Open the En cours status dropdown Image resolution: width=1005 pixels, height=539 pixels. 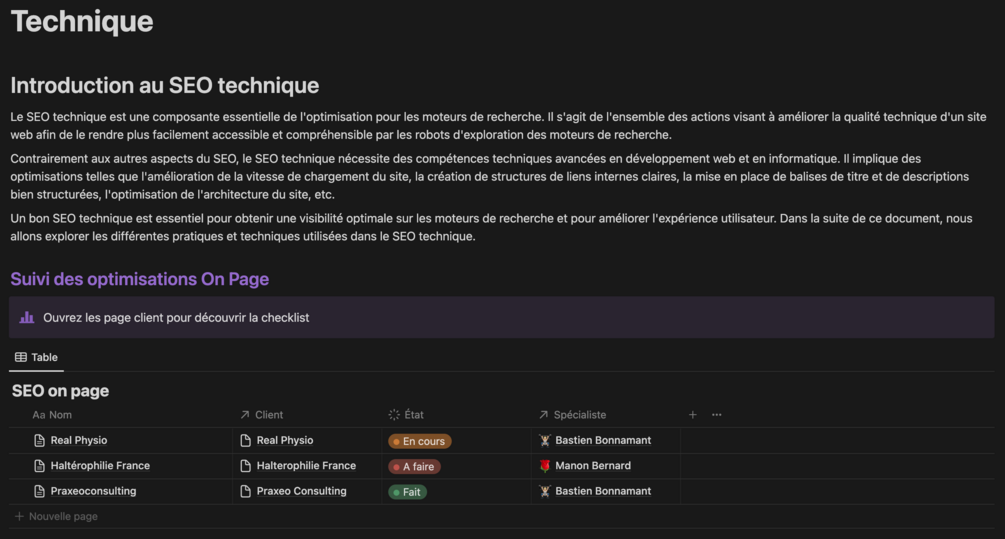pos(420,441)
